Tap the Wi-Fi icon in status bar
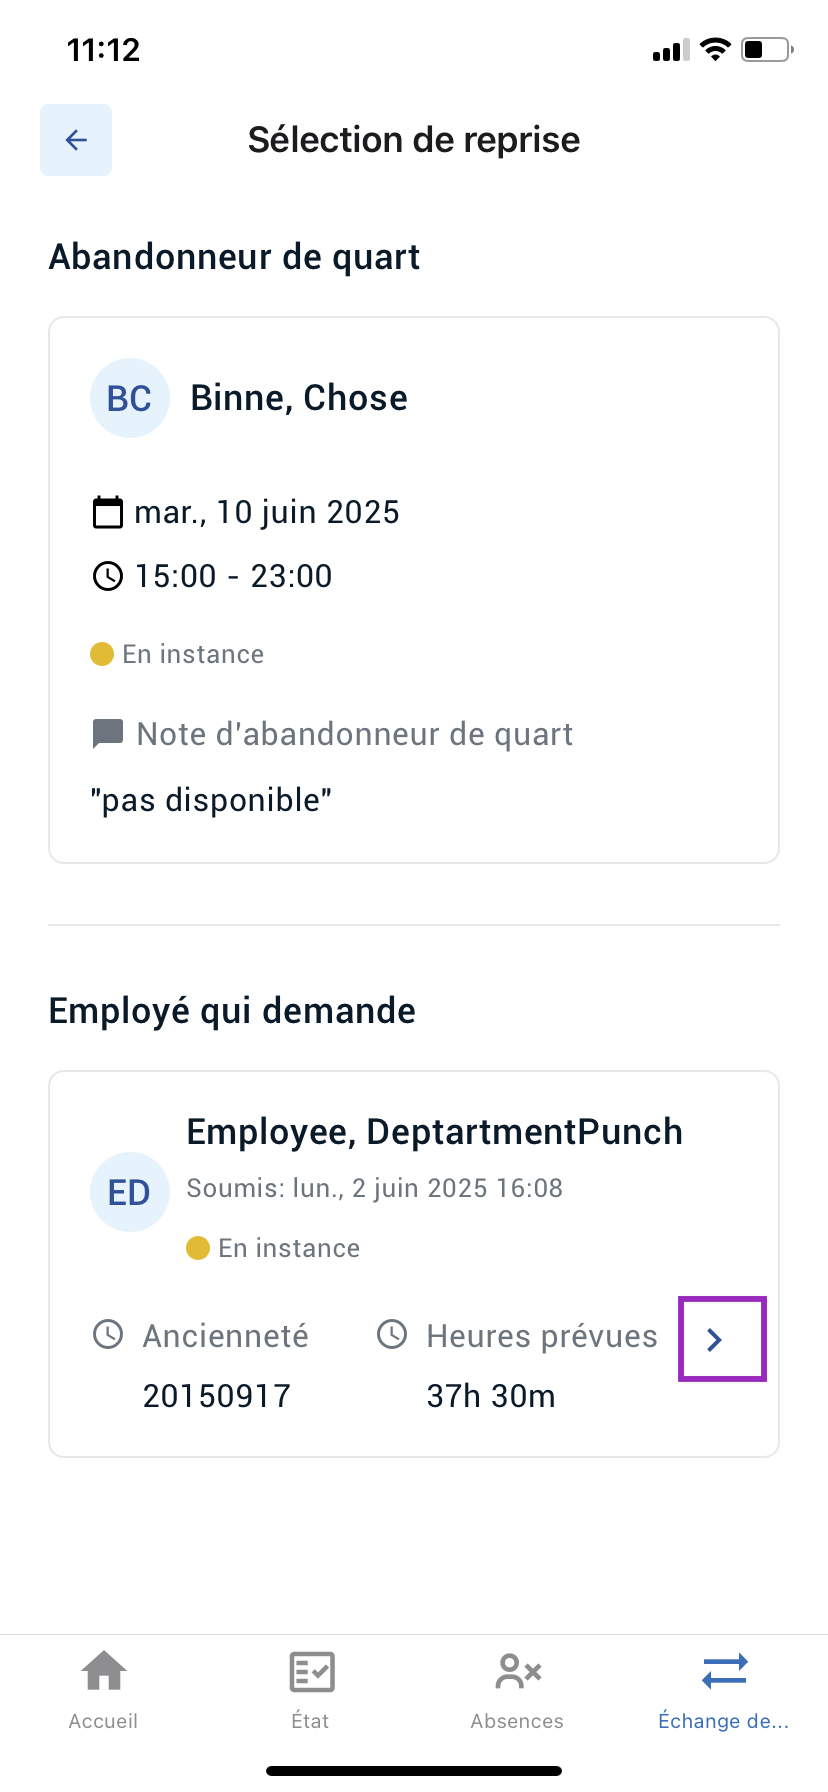 coord(715,49)
